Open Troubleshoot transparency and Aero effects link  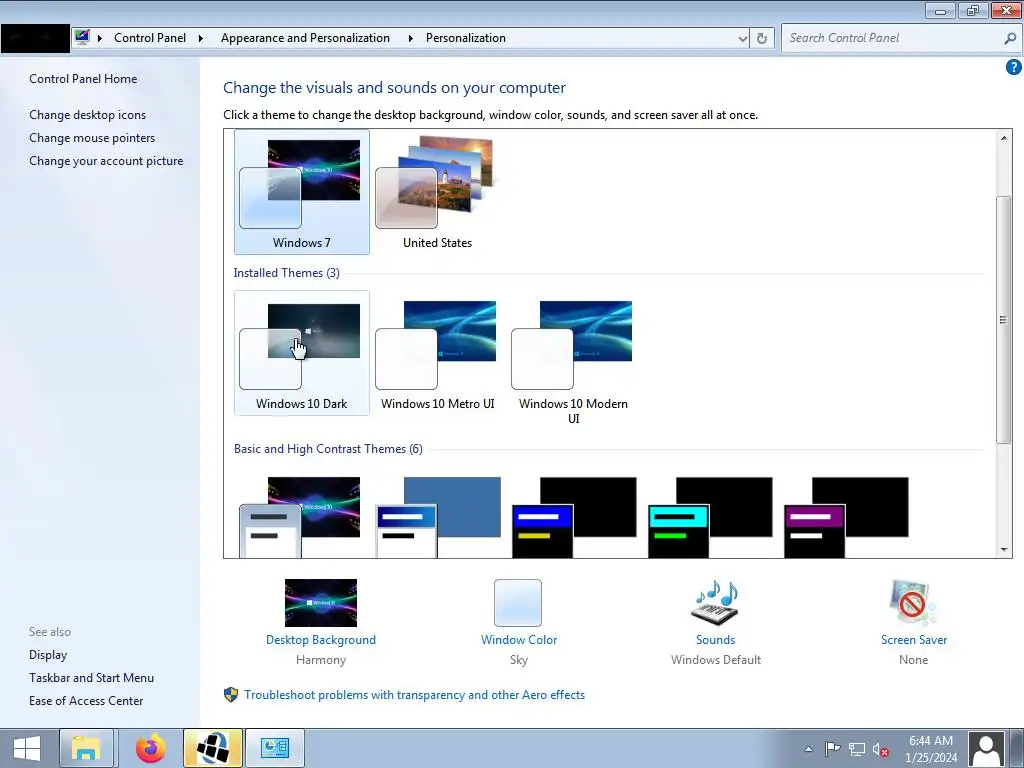point(415,695)
